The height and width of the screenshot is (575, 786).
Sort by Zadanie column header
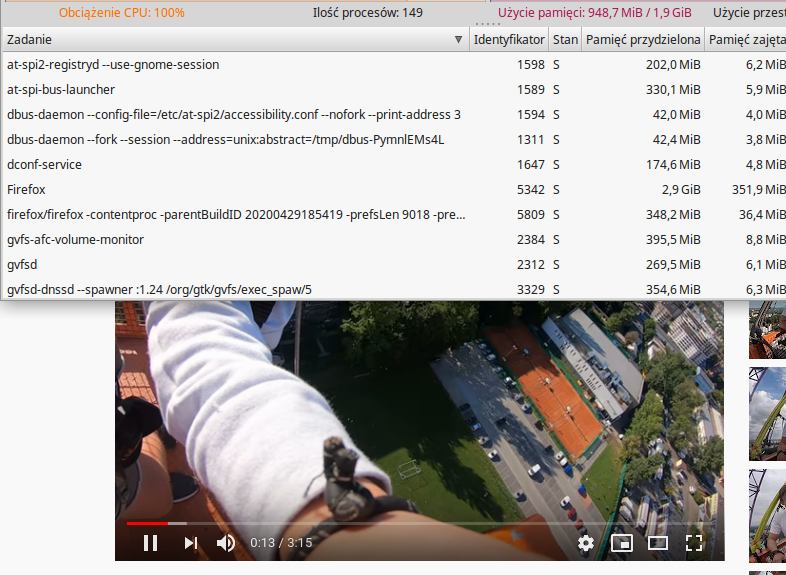click(x=236, y=40)
